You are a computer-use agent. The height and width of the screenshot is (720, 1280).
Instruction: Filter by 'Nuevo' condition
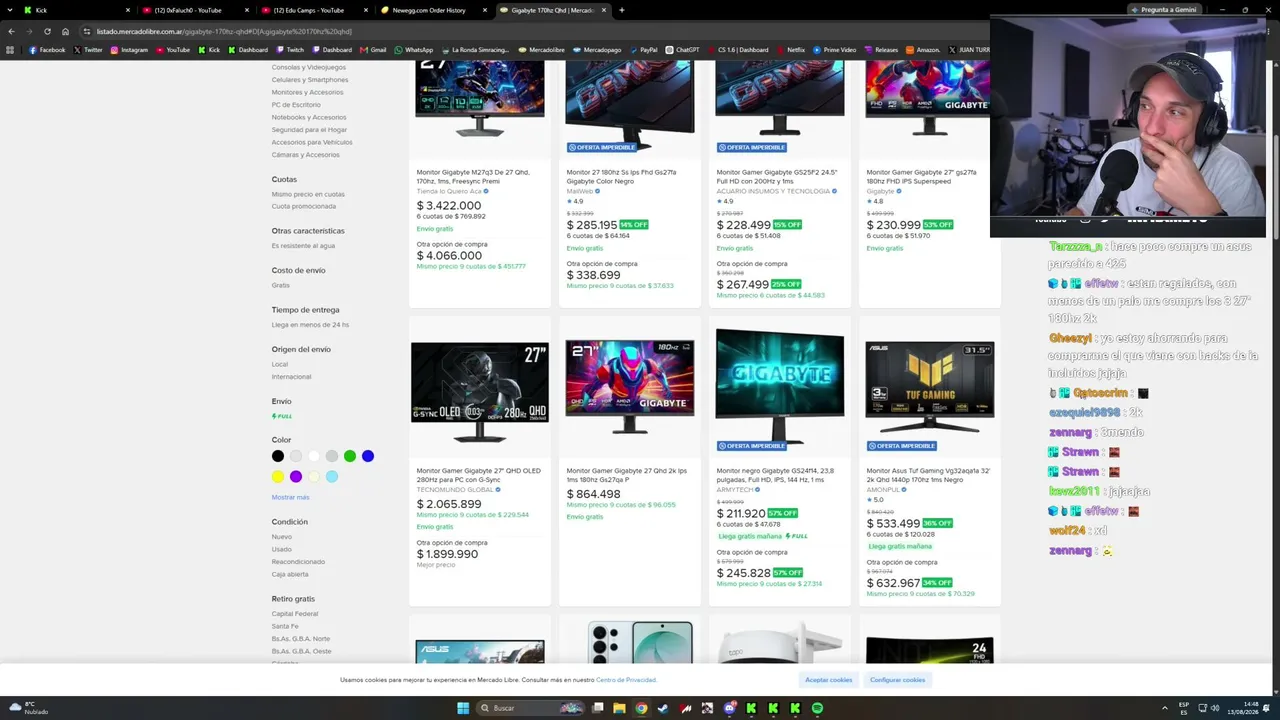(x=282, y=537)
